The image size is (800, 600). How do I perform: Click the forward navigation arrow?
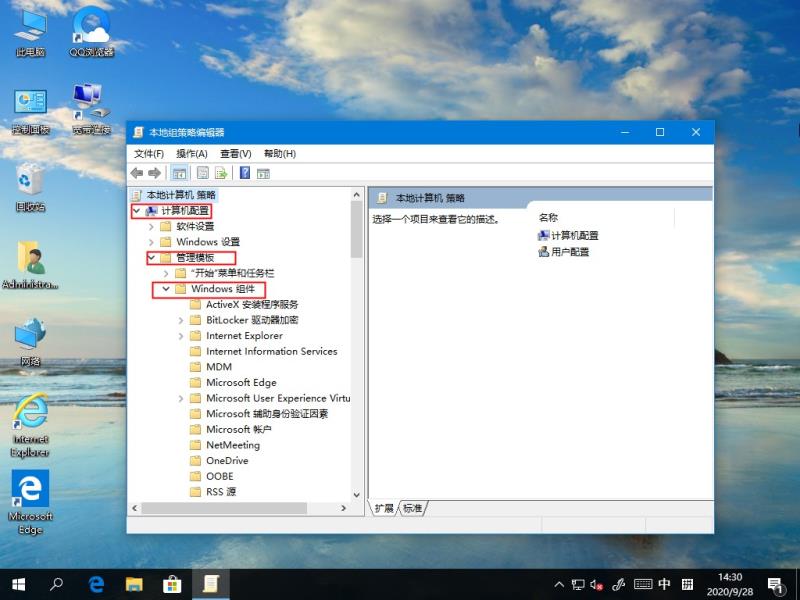pos(153,172)
